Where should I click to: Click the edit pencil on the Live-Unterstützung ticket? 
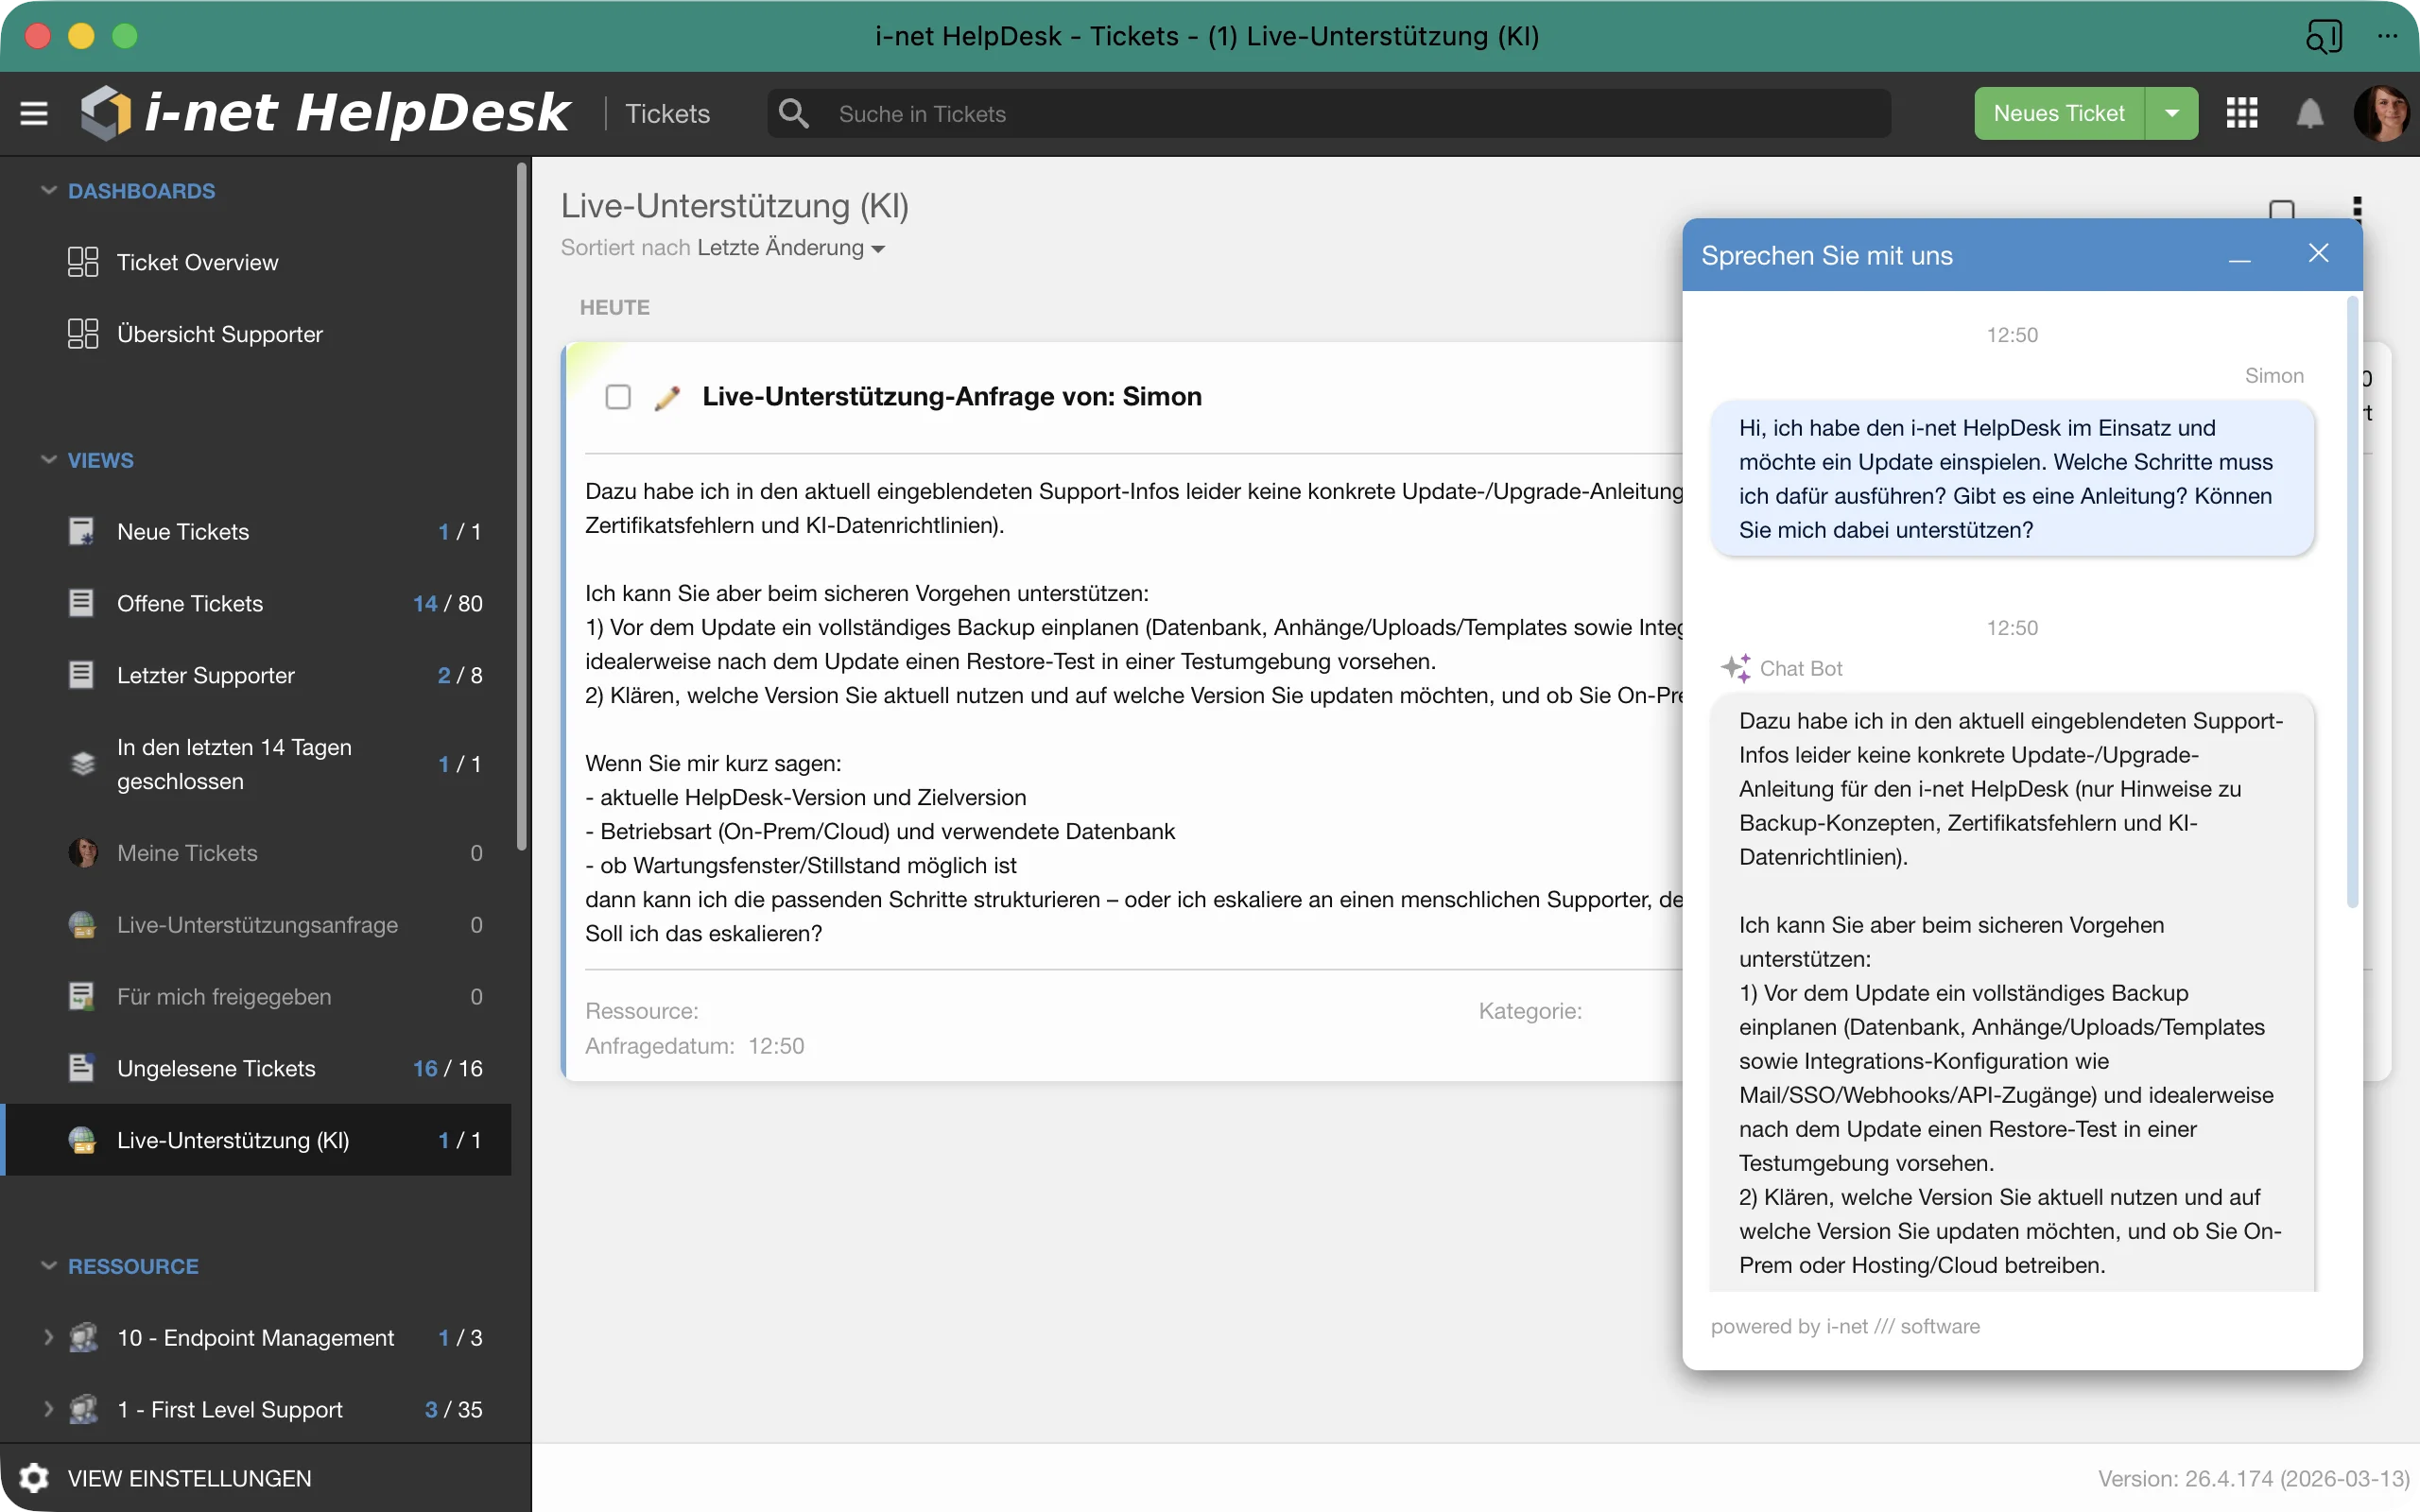point(667,396)
